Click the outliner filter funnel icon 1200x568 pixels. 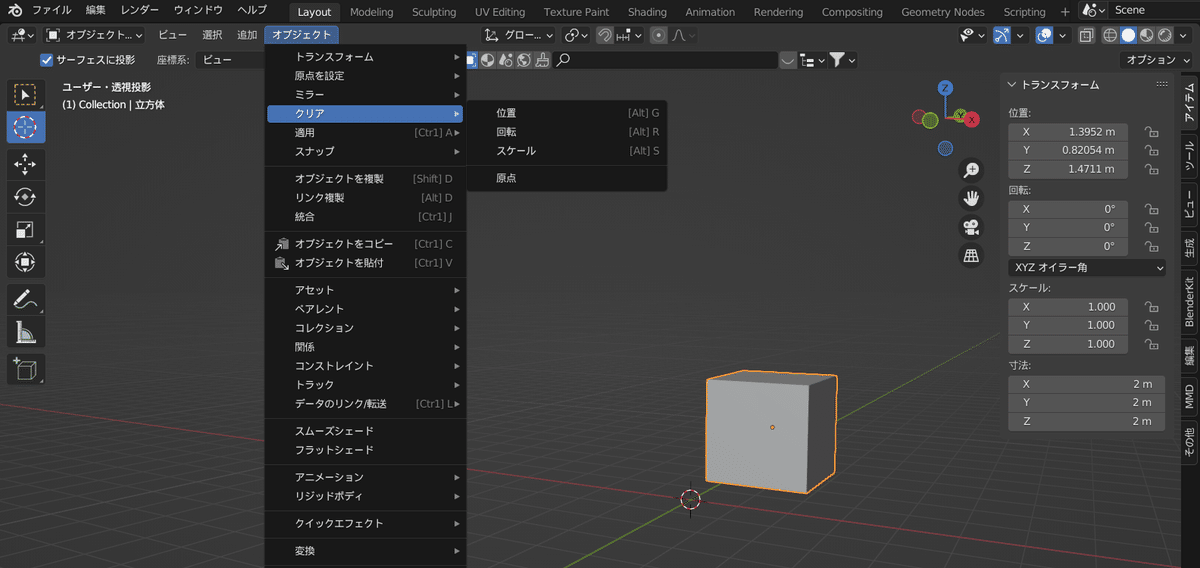(837, 61)
